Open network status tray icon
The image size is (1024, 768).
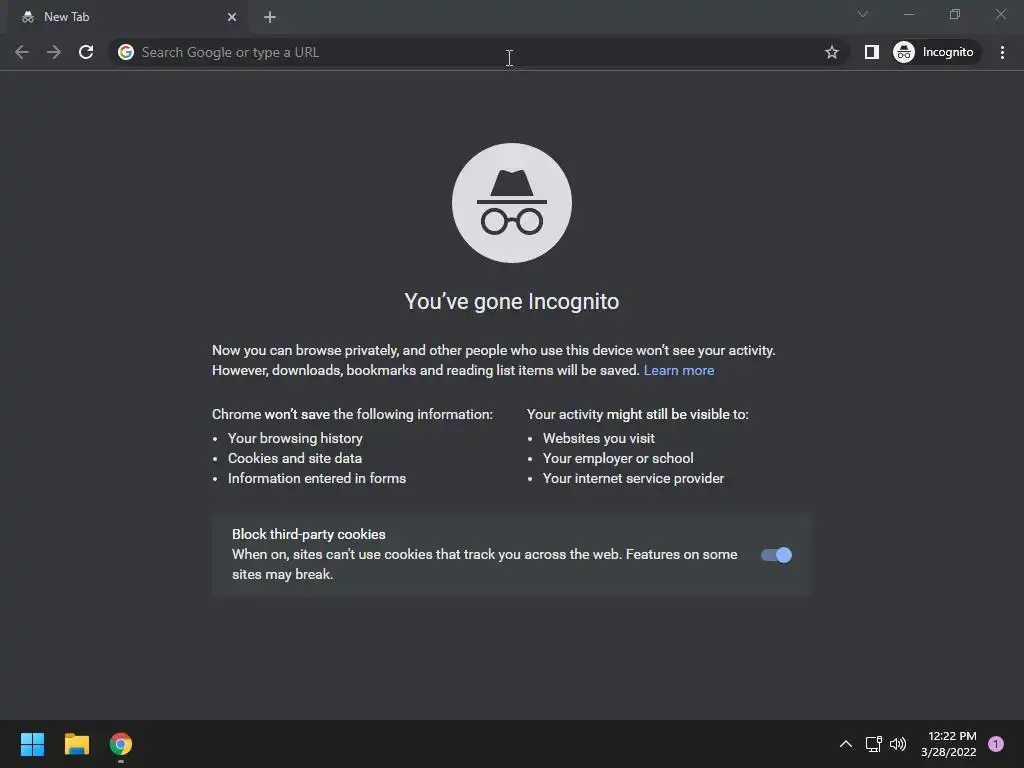coord(873,744)
